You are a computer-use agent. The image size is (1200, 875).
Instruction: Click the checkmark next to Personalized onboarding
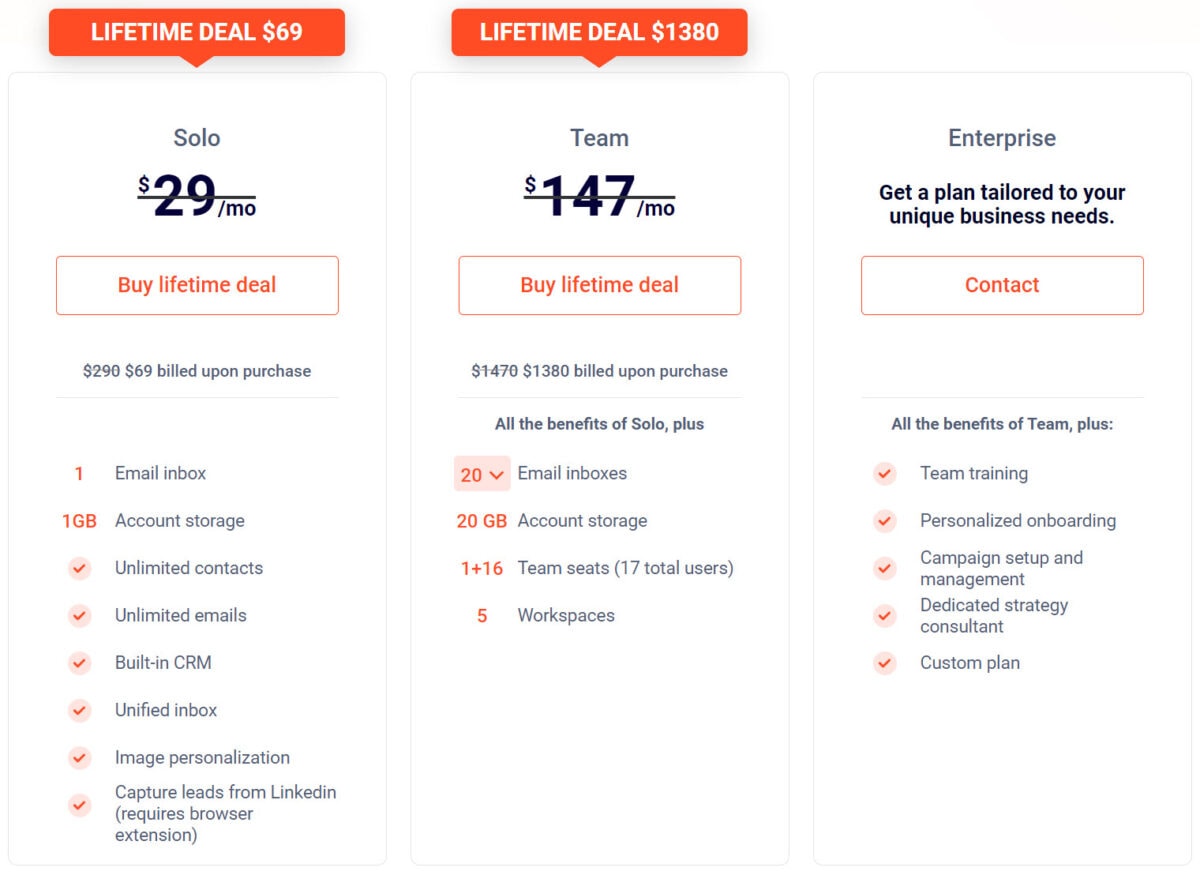click(884, 521)
